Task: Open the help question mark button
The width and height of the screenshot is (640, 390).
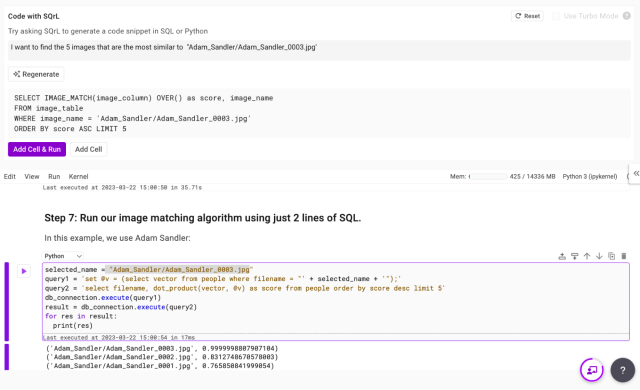Action: [622, 370]
